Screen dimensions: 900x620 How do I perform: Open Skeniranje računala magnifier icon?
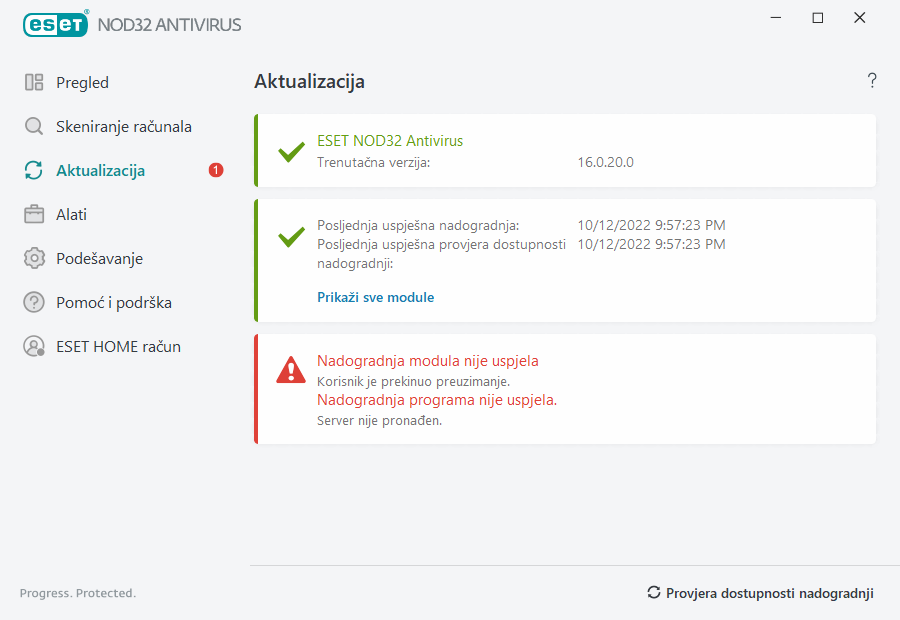point(34,126)
